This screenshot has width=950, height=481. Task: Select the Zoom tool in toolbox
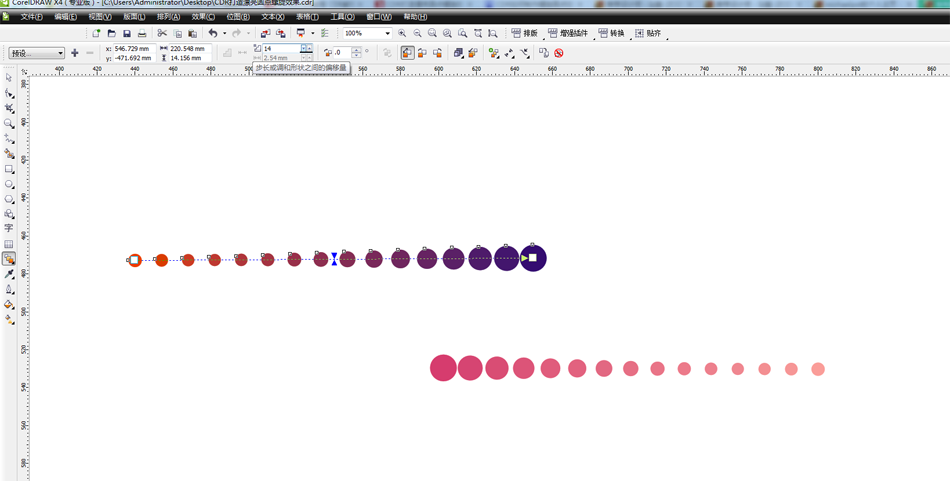(x=9, y=124)
